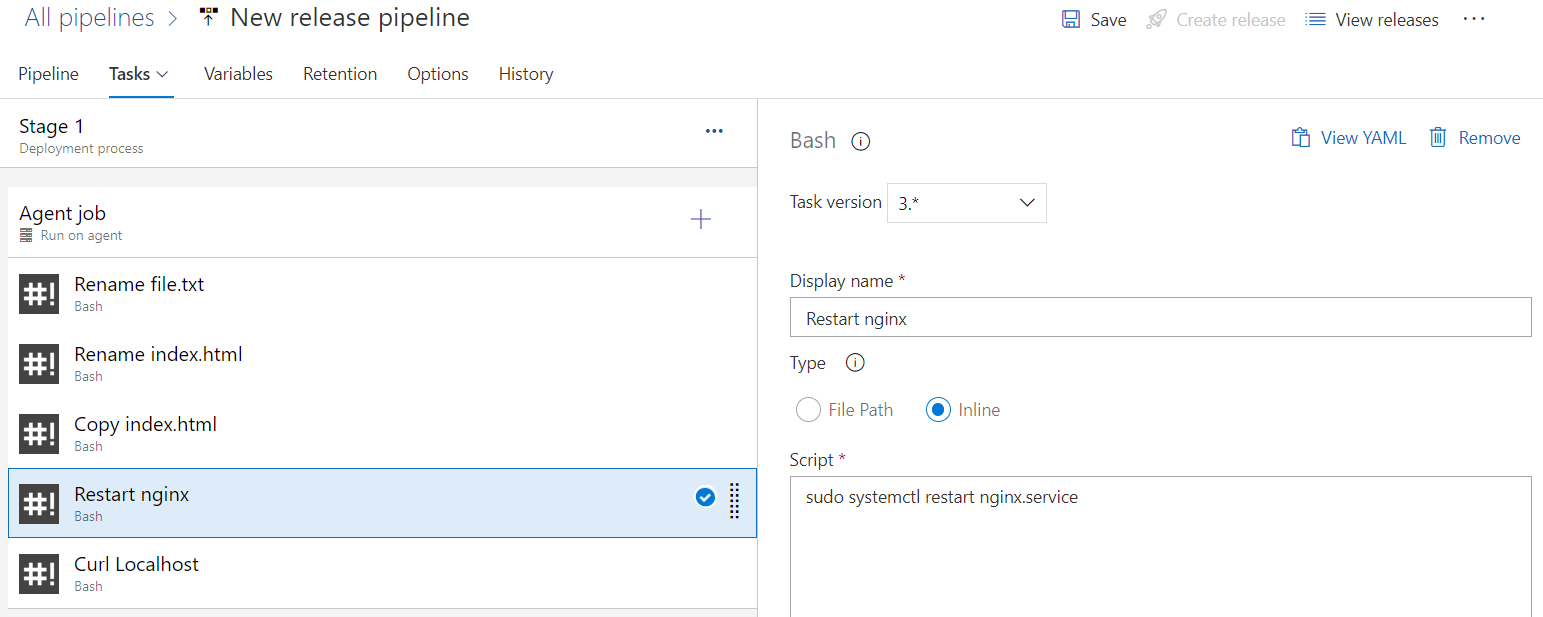Viewport: 1543px width, 617px height.
Task: Open the Bash task info icon
Action: [x=860, y=141]
